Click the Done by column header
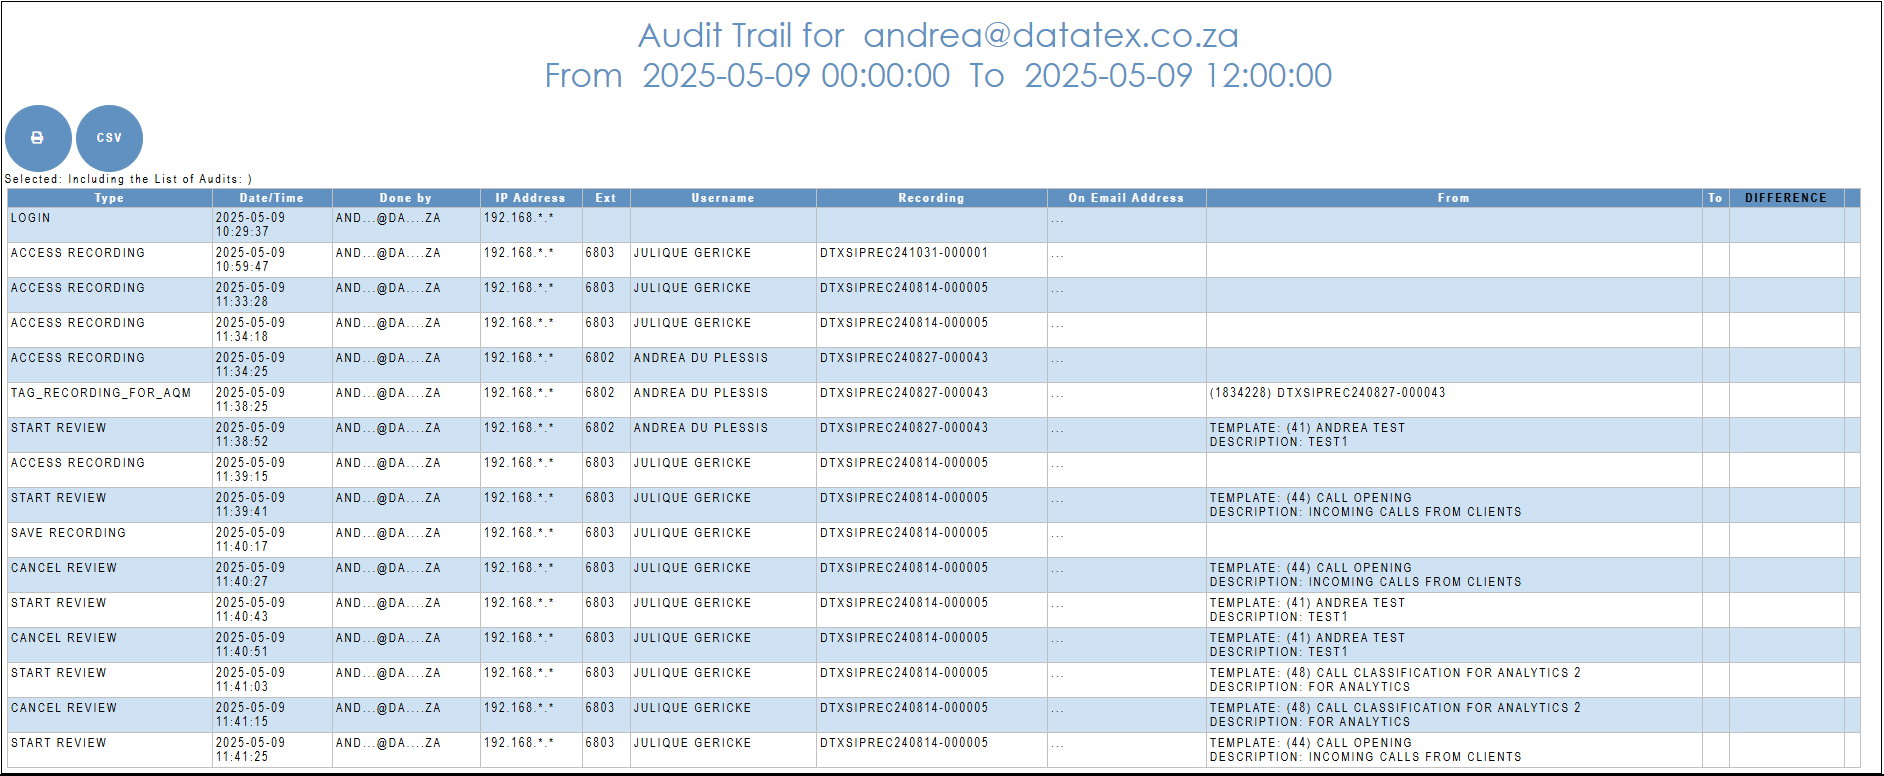The width and height of the screenshot is (1884, 776). pyautogui.click(x=405, y=198)
